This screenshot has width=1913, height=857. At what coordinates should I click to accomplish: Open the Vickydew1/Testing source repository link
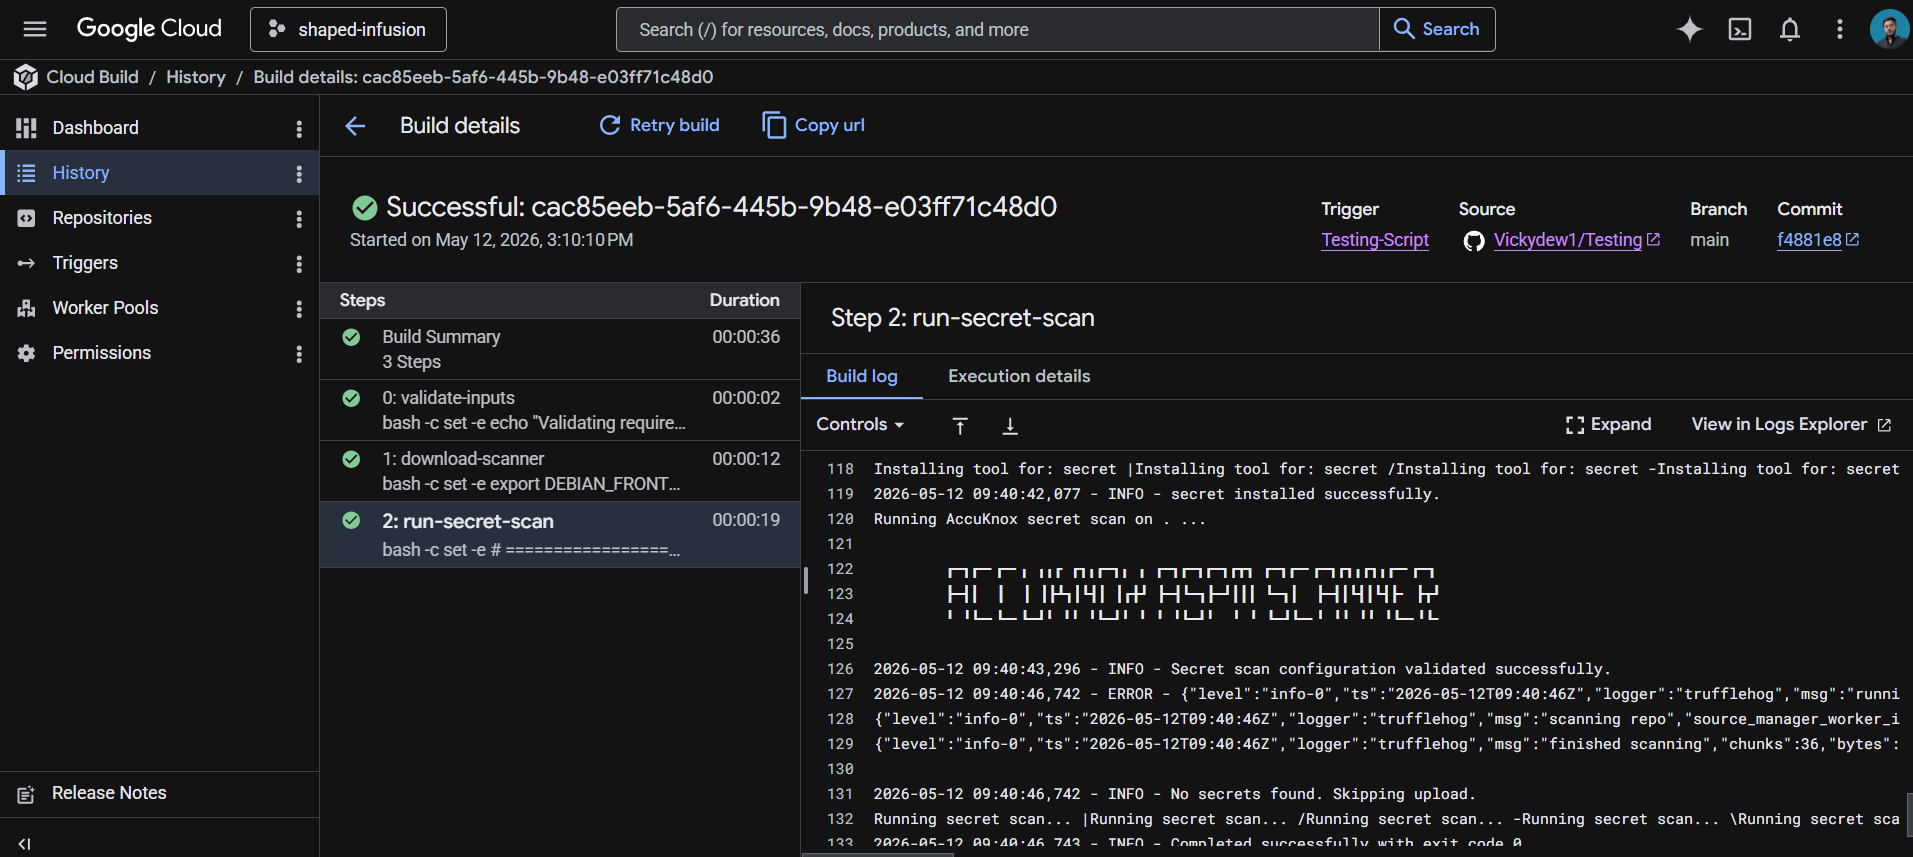(1577, 240)
